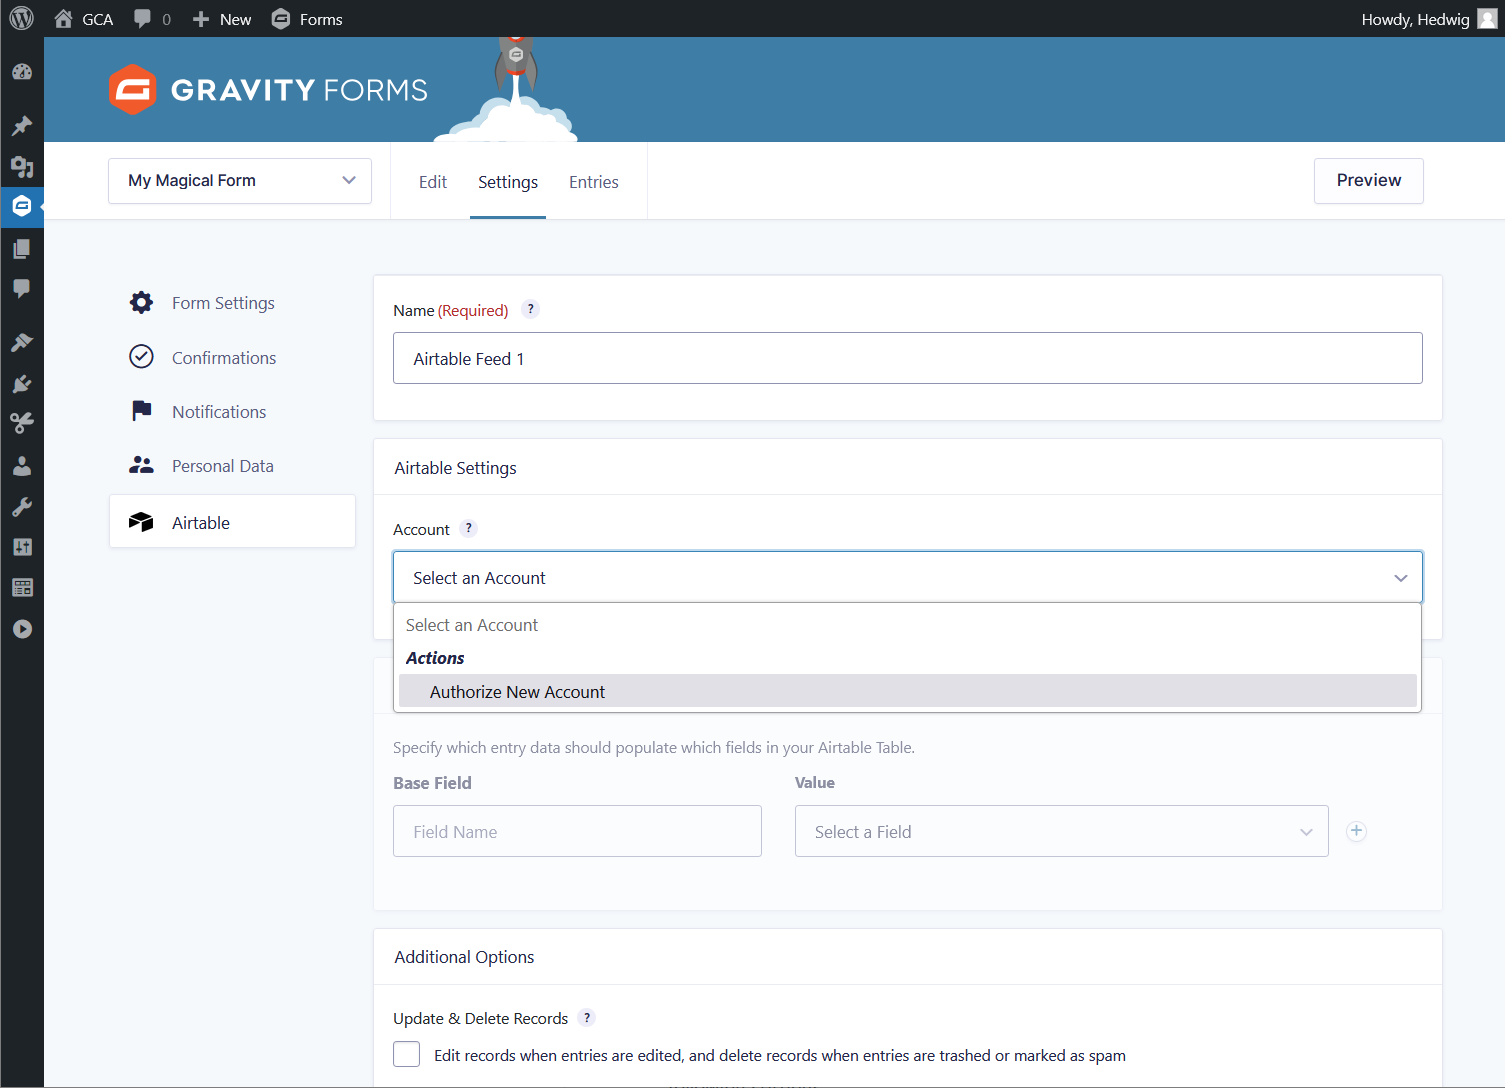Image resolution: width=1505 pixels, height=1088 pixels.
Task: Click New in the admin bar
Action: pos(222,19)
